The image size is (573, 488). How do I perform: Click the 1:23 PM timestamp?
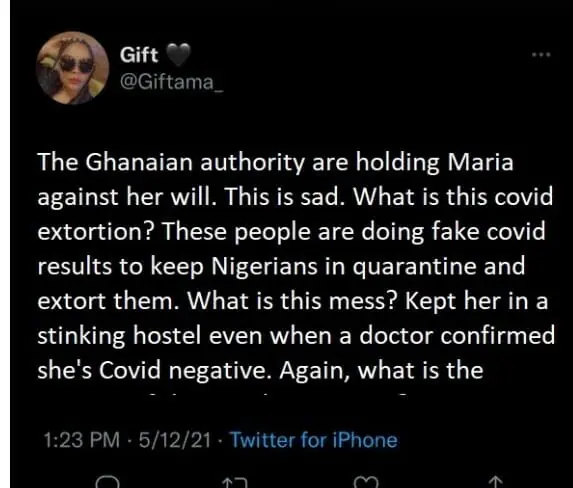pos(81,440)
